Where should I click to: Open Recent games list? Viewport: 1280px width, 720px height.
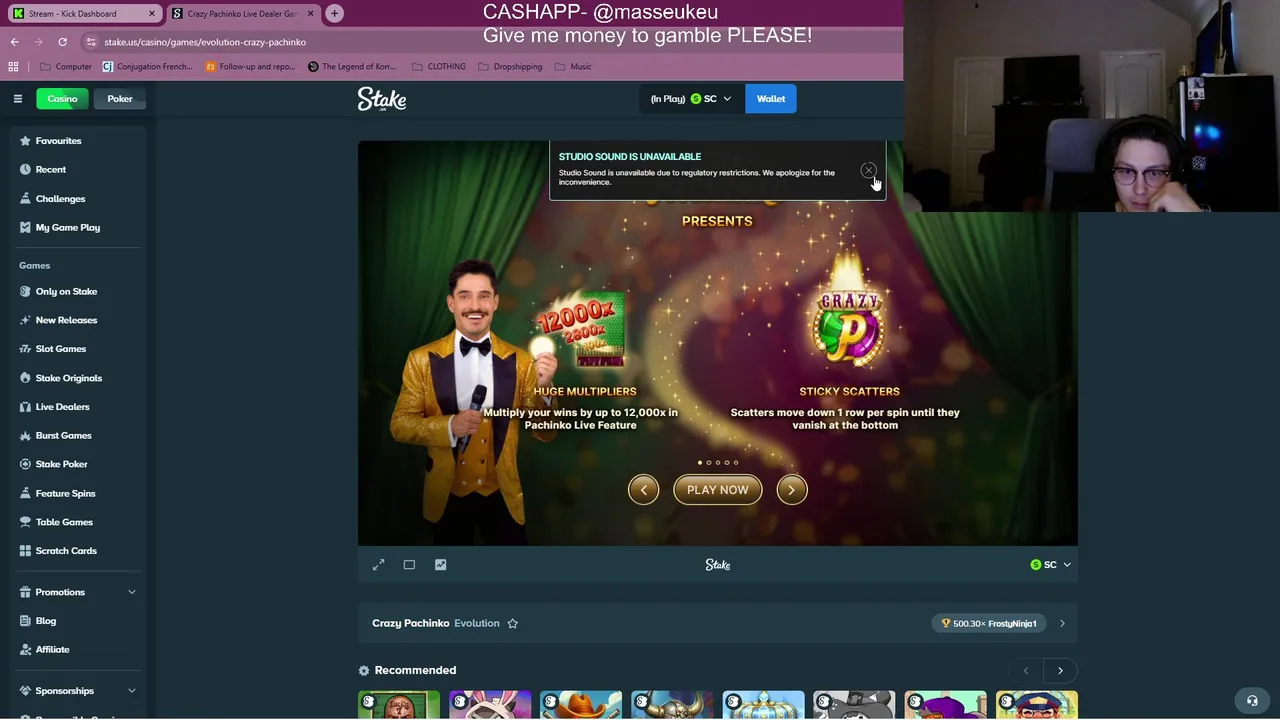coord(50,170)
